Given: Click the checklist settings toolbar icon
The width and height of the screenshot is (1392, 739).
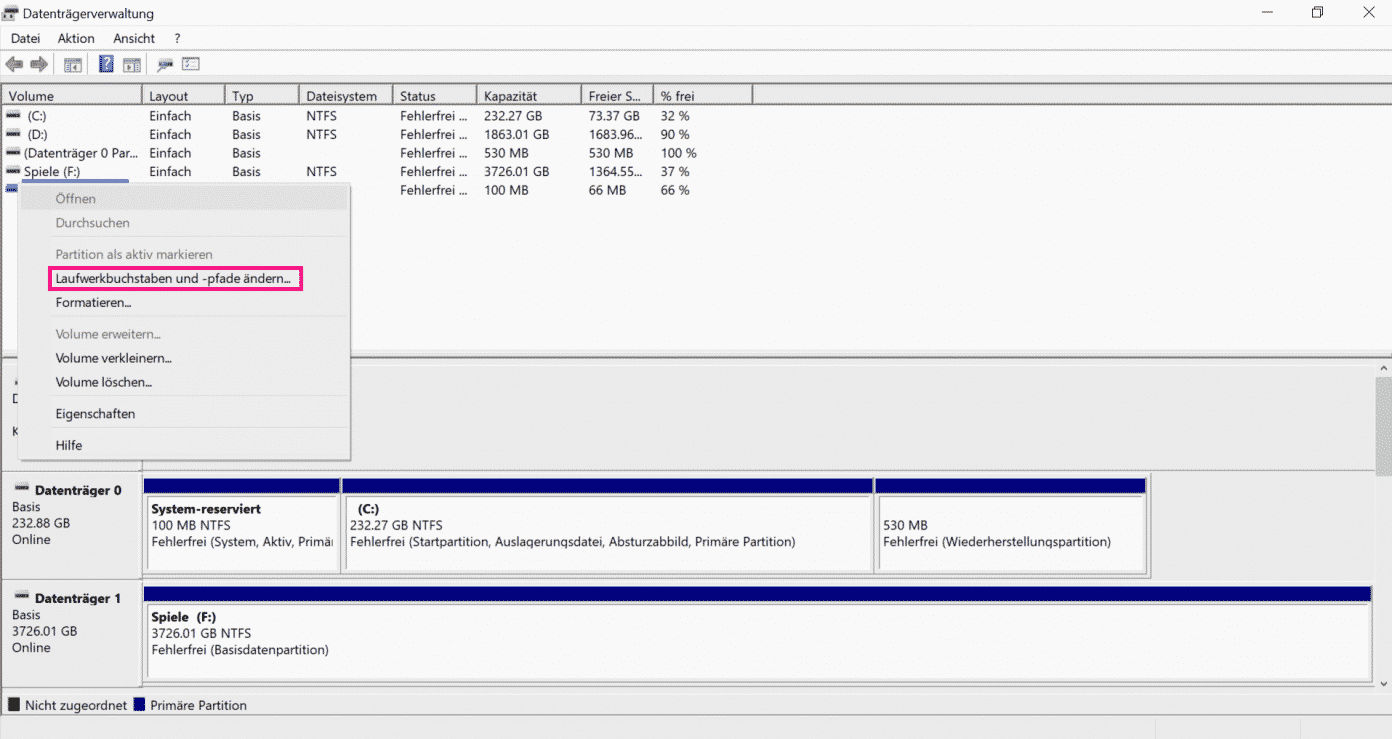Looking at the screenshot, I should 191,64.
